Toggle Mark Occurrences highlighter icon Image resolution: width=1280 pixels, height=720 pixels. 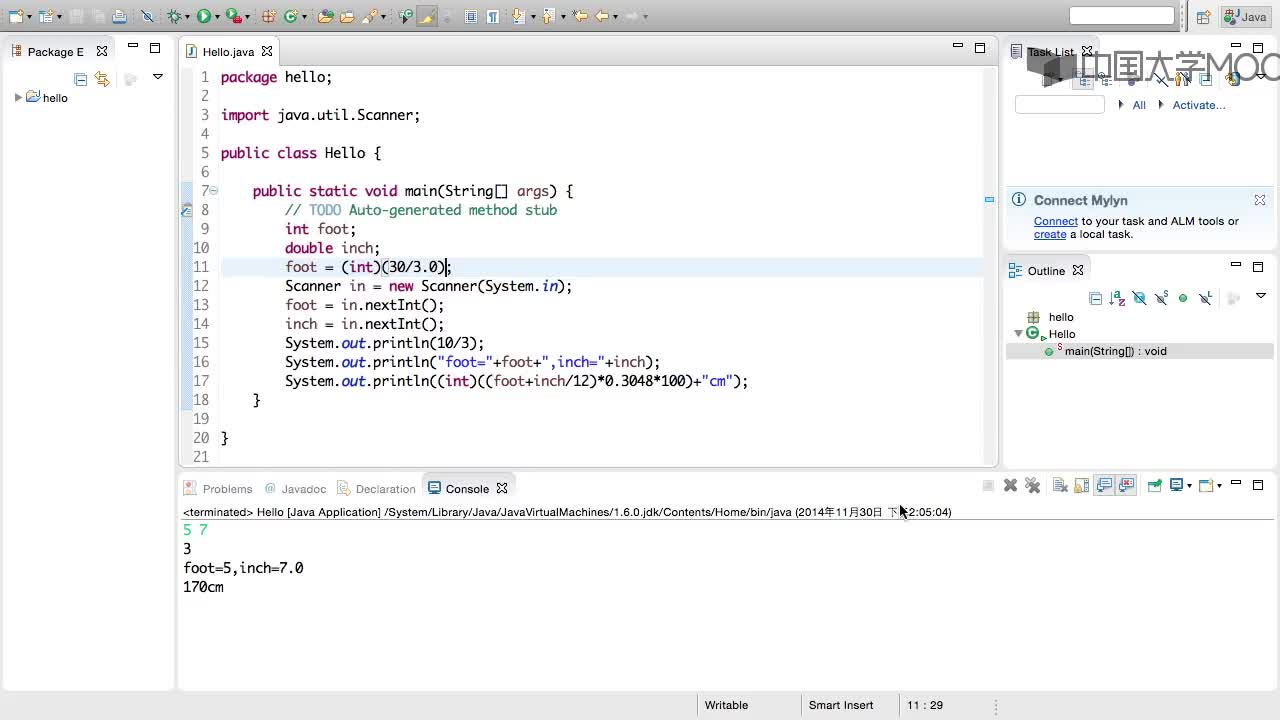[x=427, y=16]
